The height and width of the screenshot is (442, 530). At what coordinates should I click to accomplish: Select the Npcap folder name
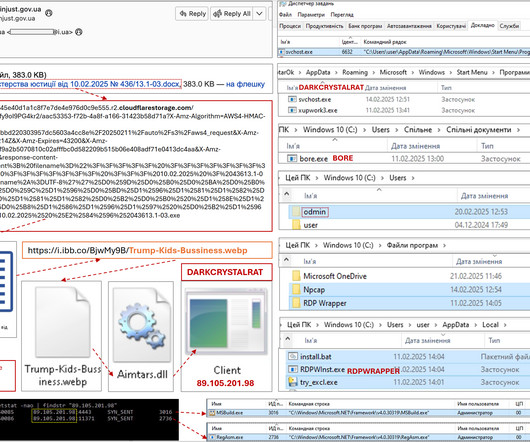pos(314,290)
